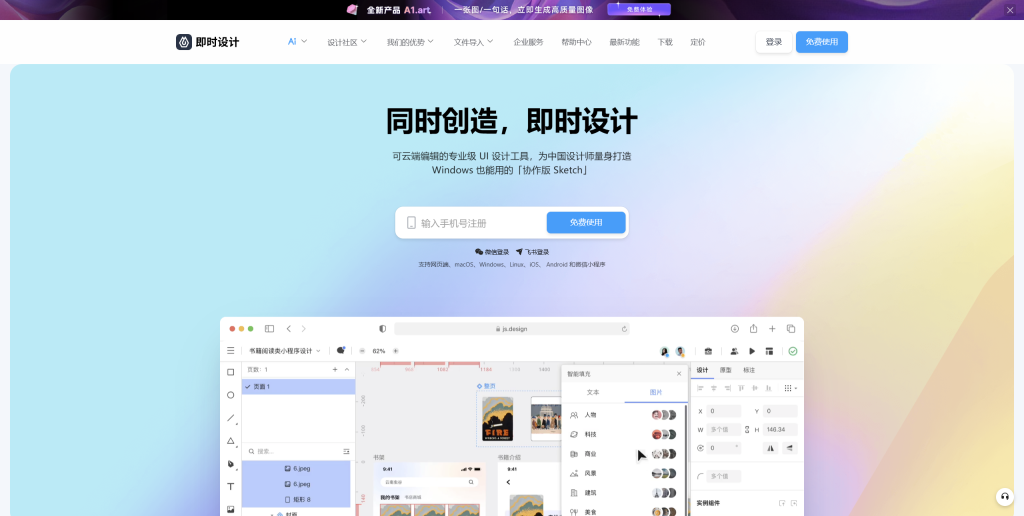Click the collaborators share icon
The width and height of the screenshot is (1024, 516).
734,351
